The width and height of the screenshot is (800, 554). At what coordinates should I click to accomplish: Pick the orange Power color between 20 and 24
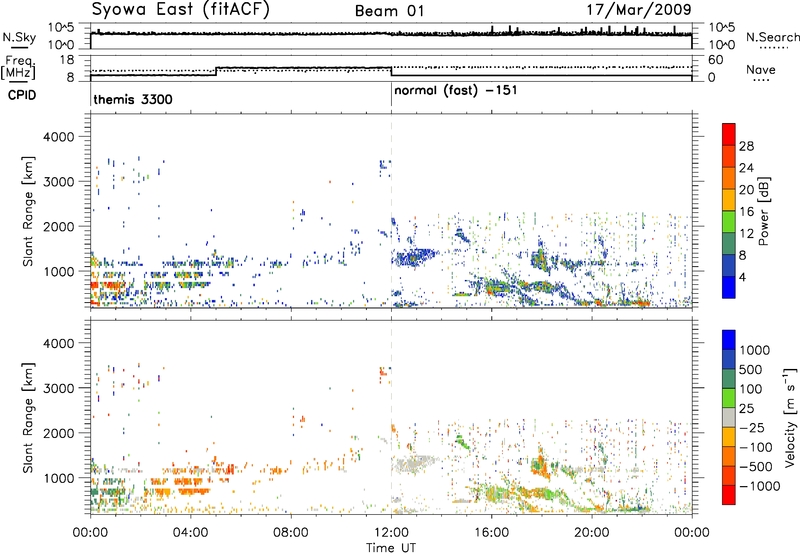coord(729,178)
